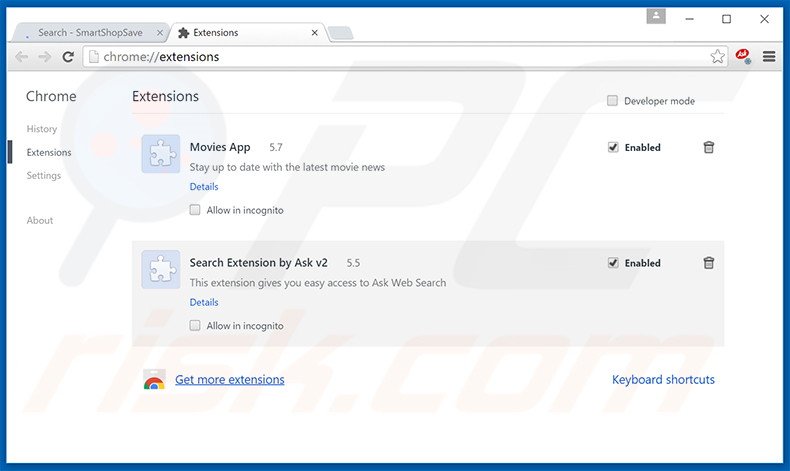Open Settings in the Chrome sidebar

coord(44,176)
